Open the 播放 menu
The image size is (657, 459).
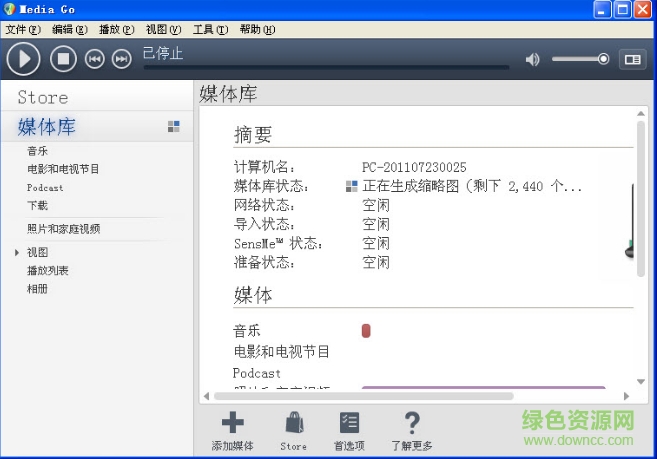(116, 29)
